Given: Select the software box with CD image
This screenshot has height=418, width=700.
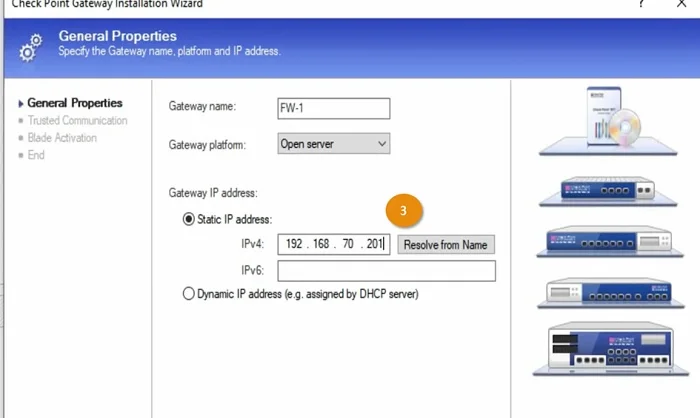Looking at the screenshot, I should click(608, 121).
